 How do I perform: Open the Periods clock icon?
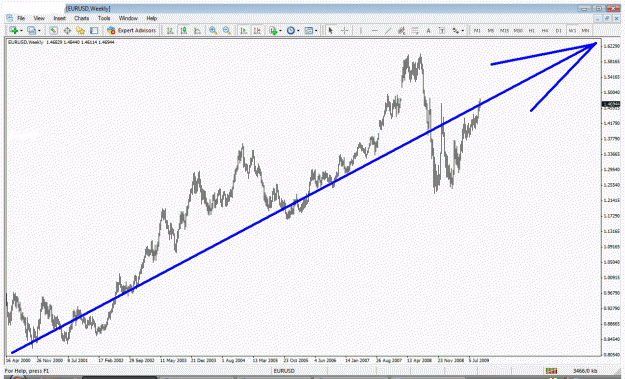pyautogui.click(x=291, y=30)
